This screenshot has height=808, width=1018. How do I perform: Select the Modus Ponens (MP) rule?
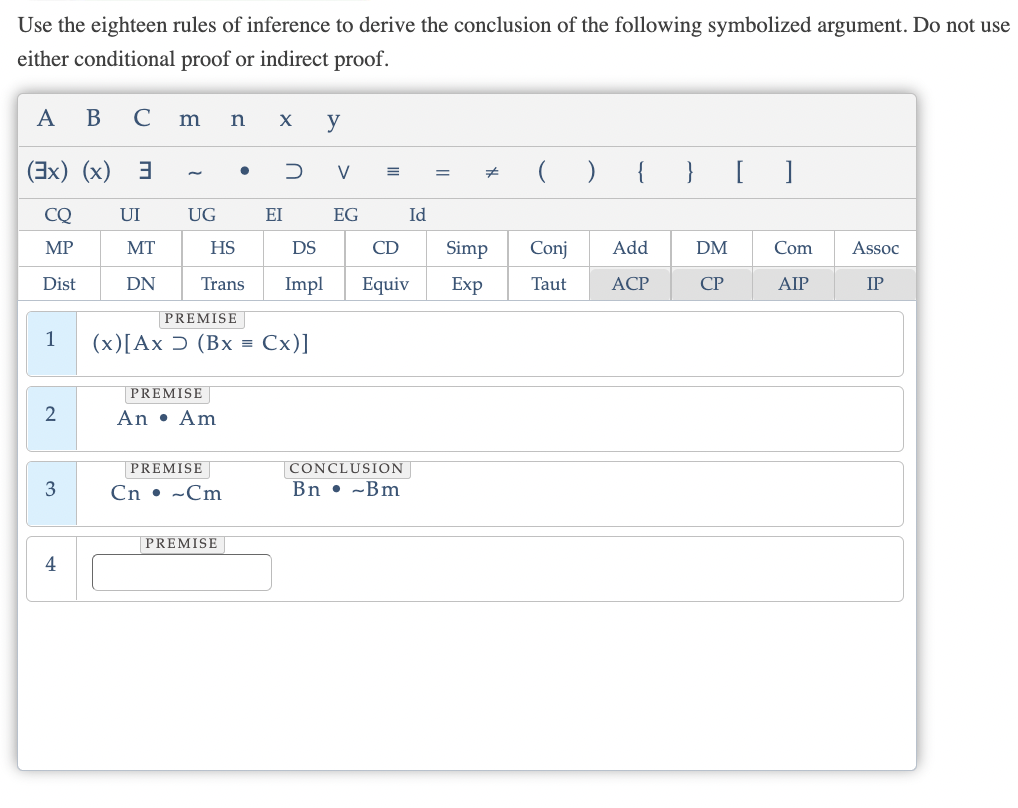[x=58, y=248]
